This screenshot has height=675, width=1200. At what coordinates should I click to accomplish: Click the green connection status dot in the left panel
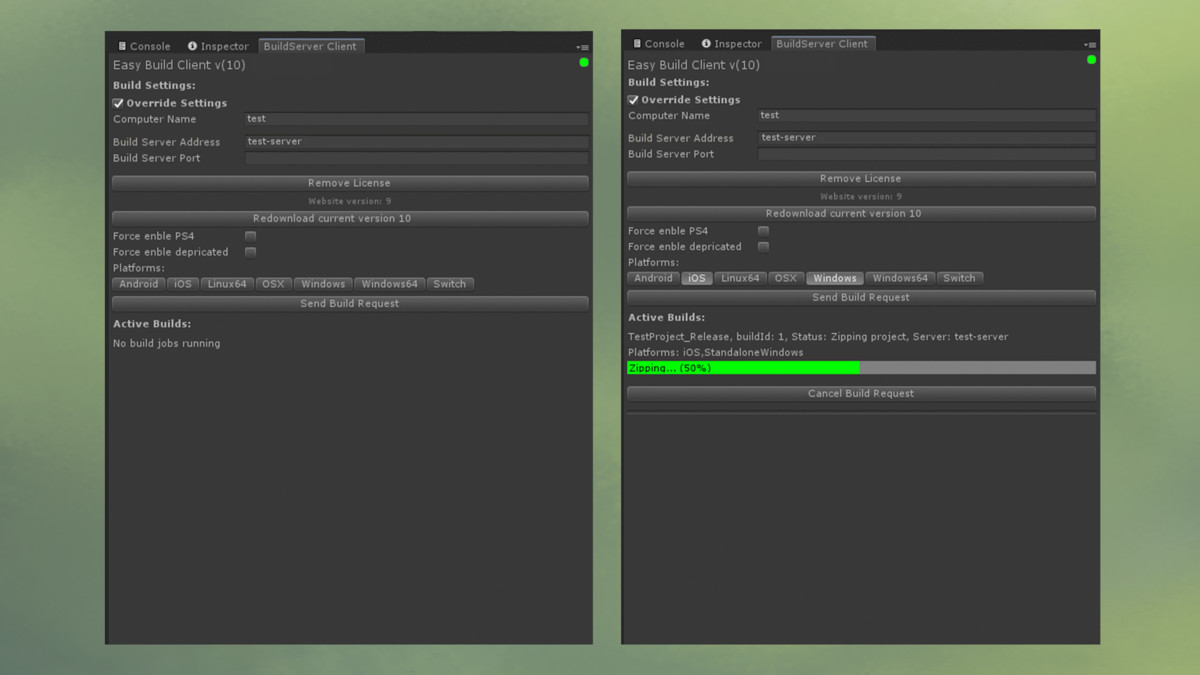584,63
